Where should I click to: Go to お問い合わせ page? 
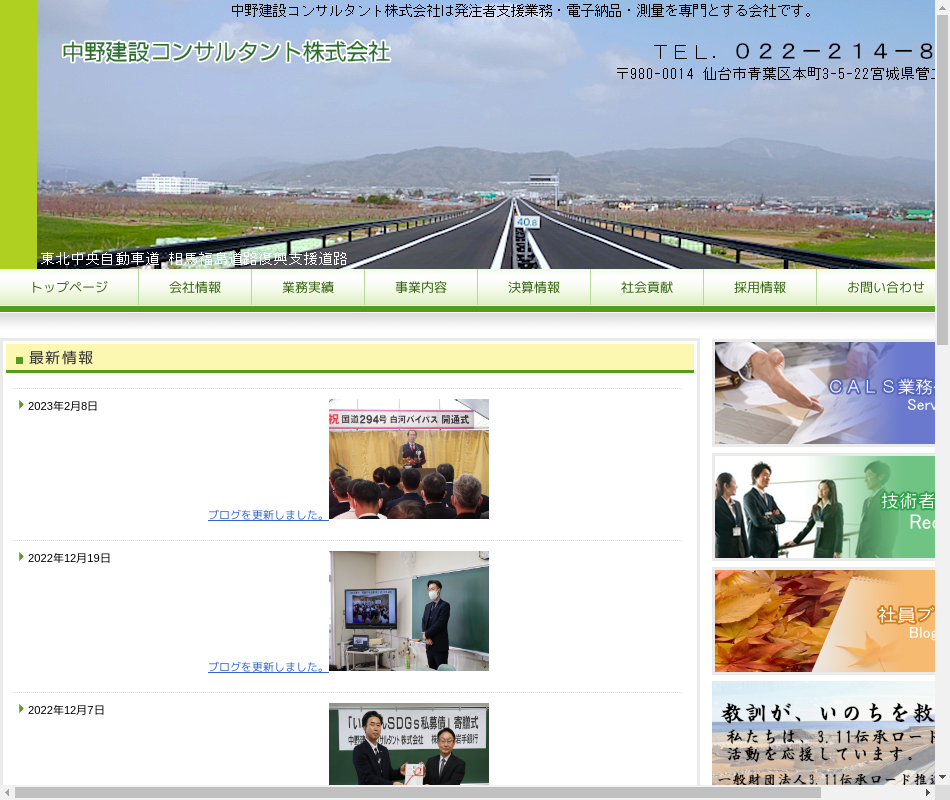[x=876, y=287]
